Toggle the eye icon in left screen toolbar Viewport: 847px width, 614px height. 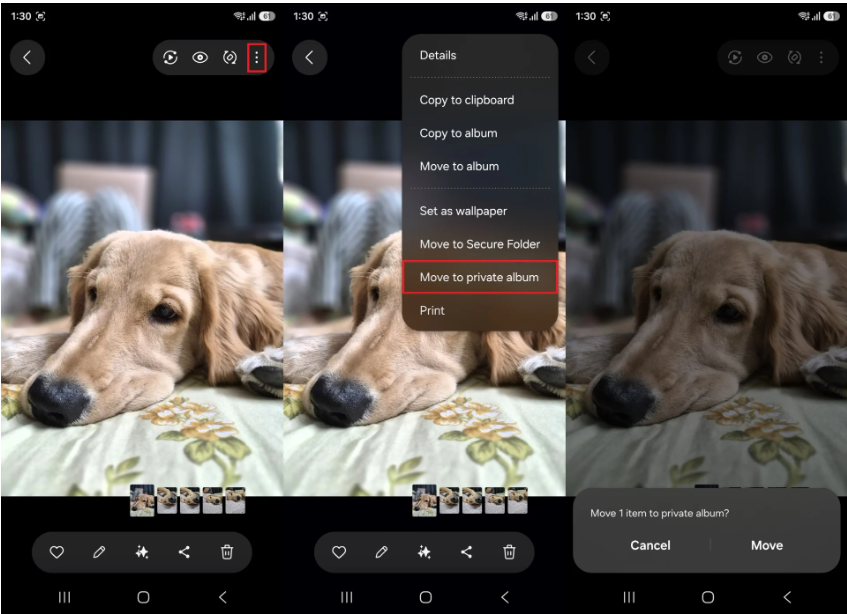point(200,58)
